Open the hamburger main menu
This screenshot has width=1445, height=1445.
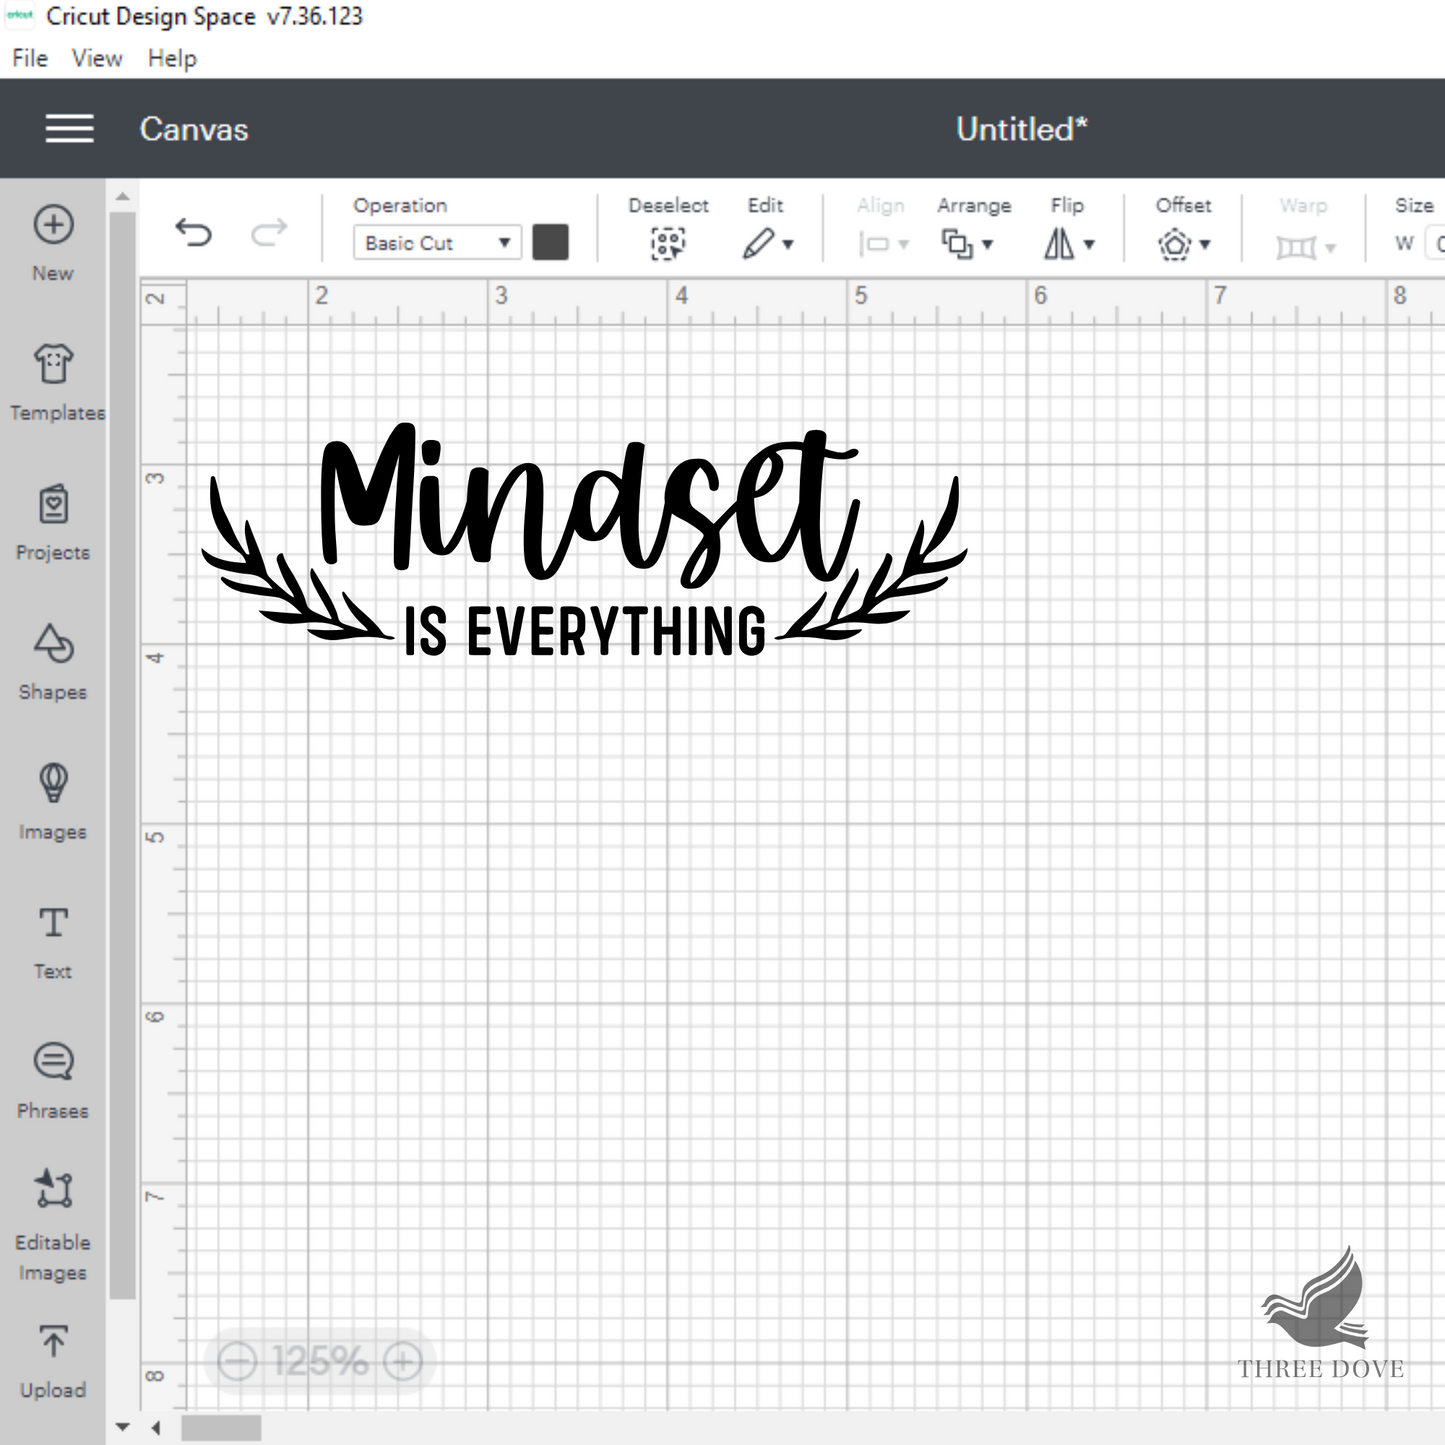(x=69, y=128)
